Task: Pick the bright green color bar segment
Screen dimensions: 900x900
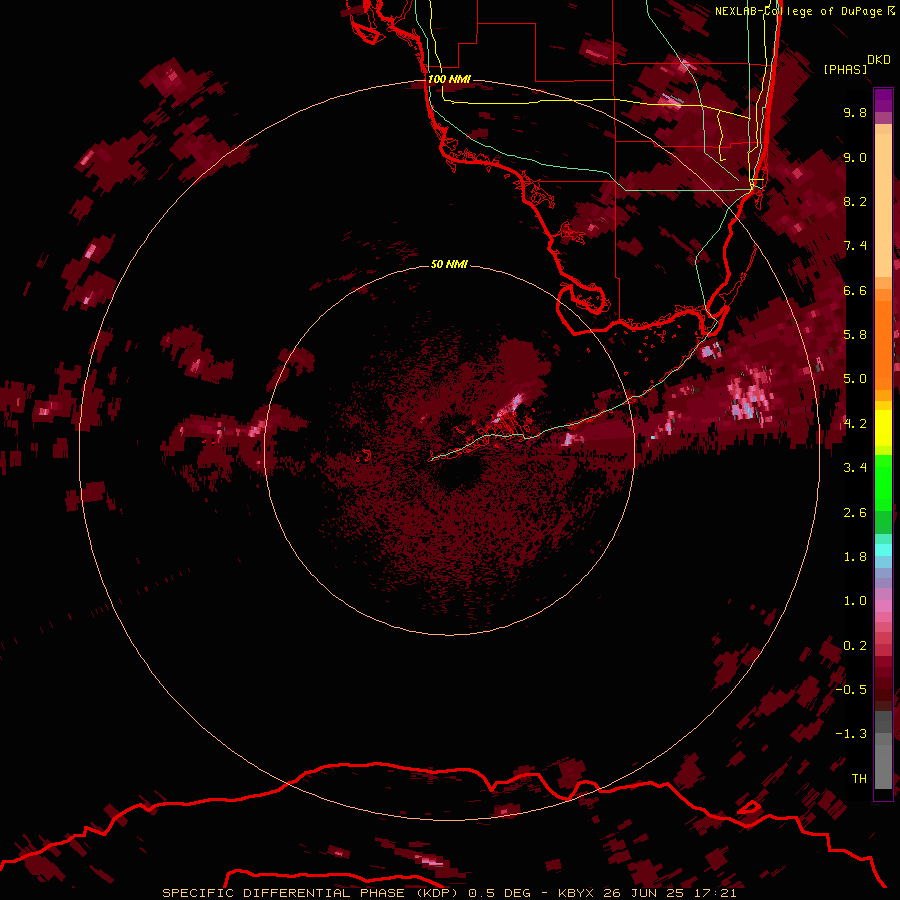Action: pyautogui.click(x=883, y=482)
